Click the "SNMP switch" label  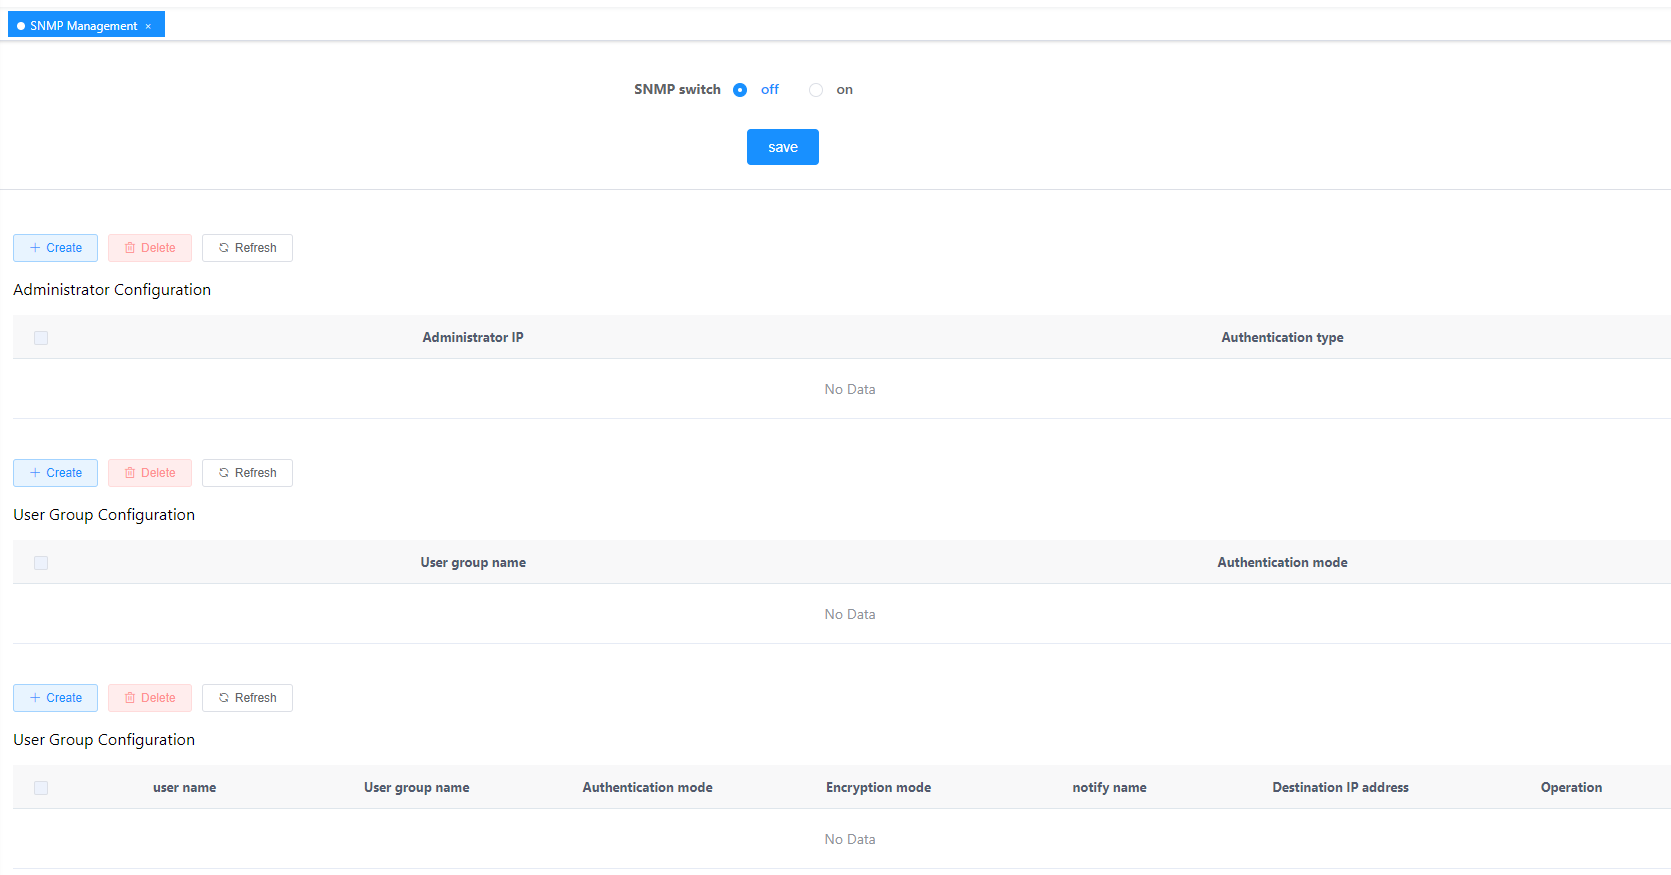(677, 90)
